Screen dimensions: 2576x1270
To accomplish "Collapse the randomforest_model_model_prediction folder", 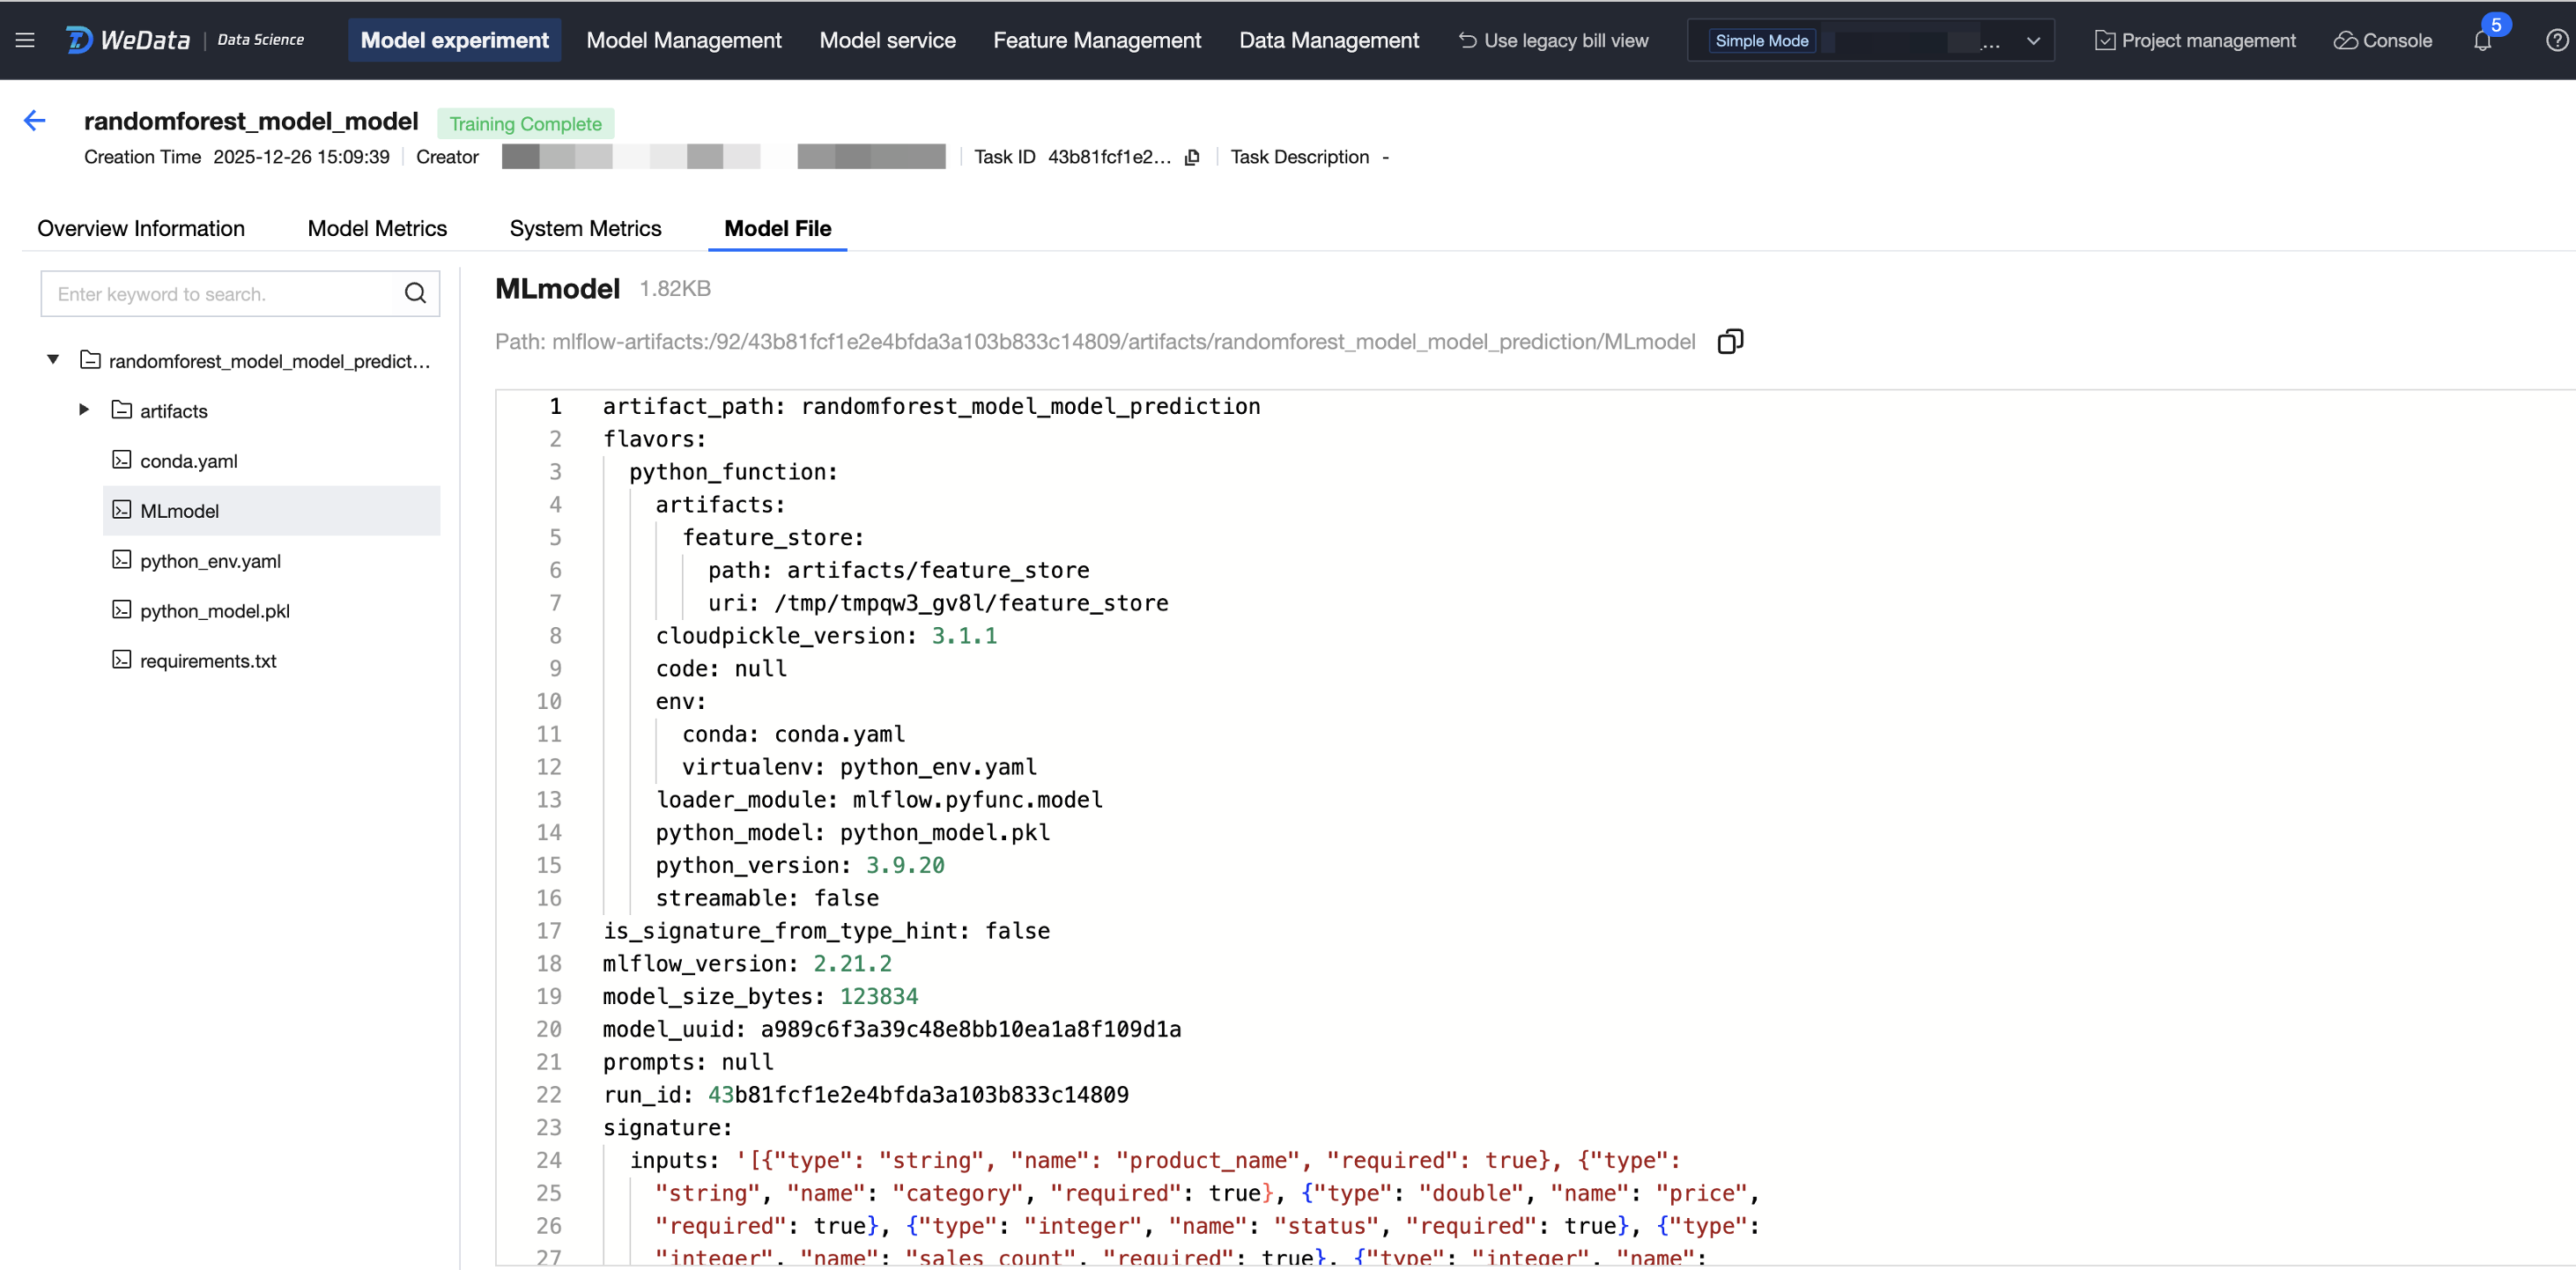I will 53,360.
